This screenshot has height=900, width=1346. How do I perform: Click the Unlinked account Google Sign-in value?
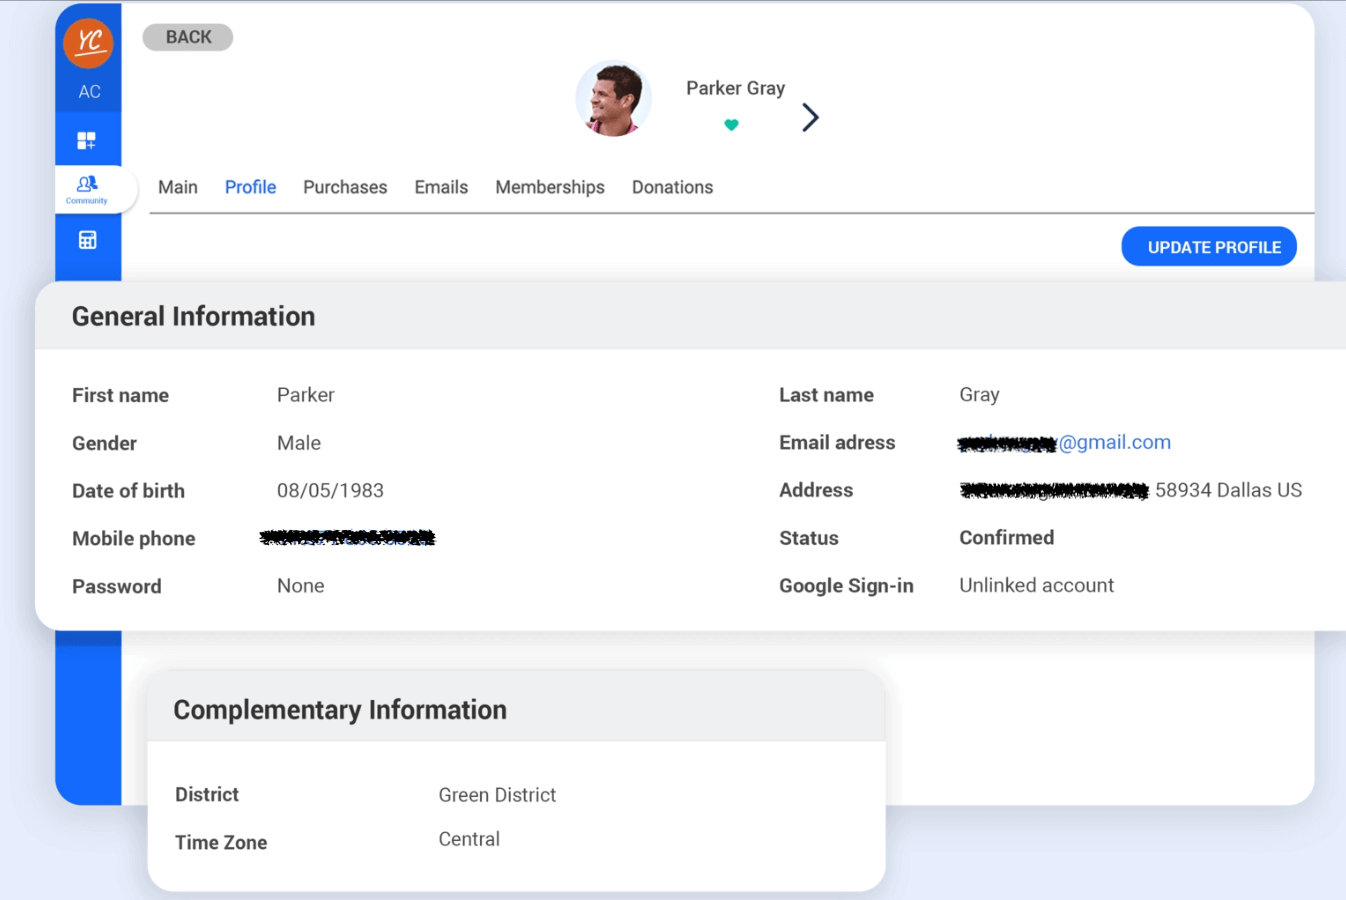(x=1036, y=585)
